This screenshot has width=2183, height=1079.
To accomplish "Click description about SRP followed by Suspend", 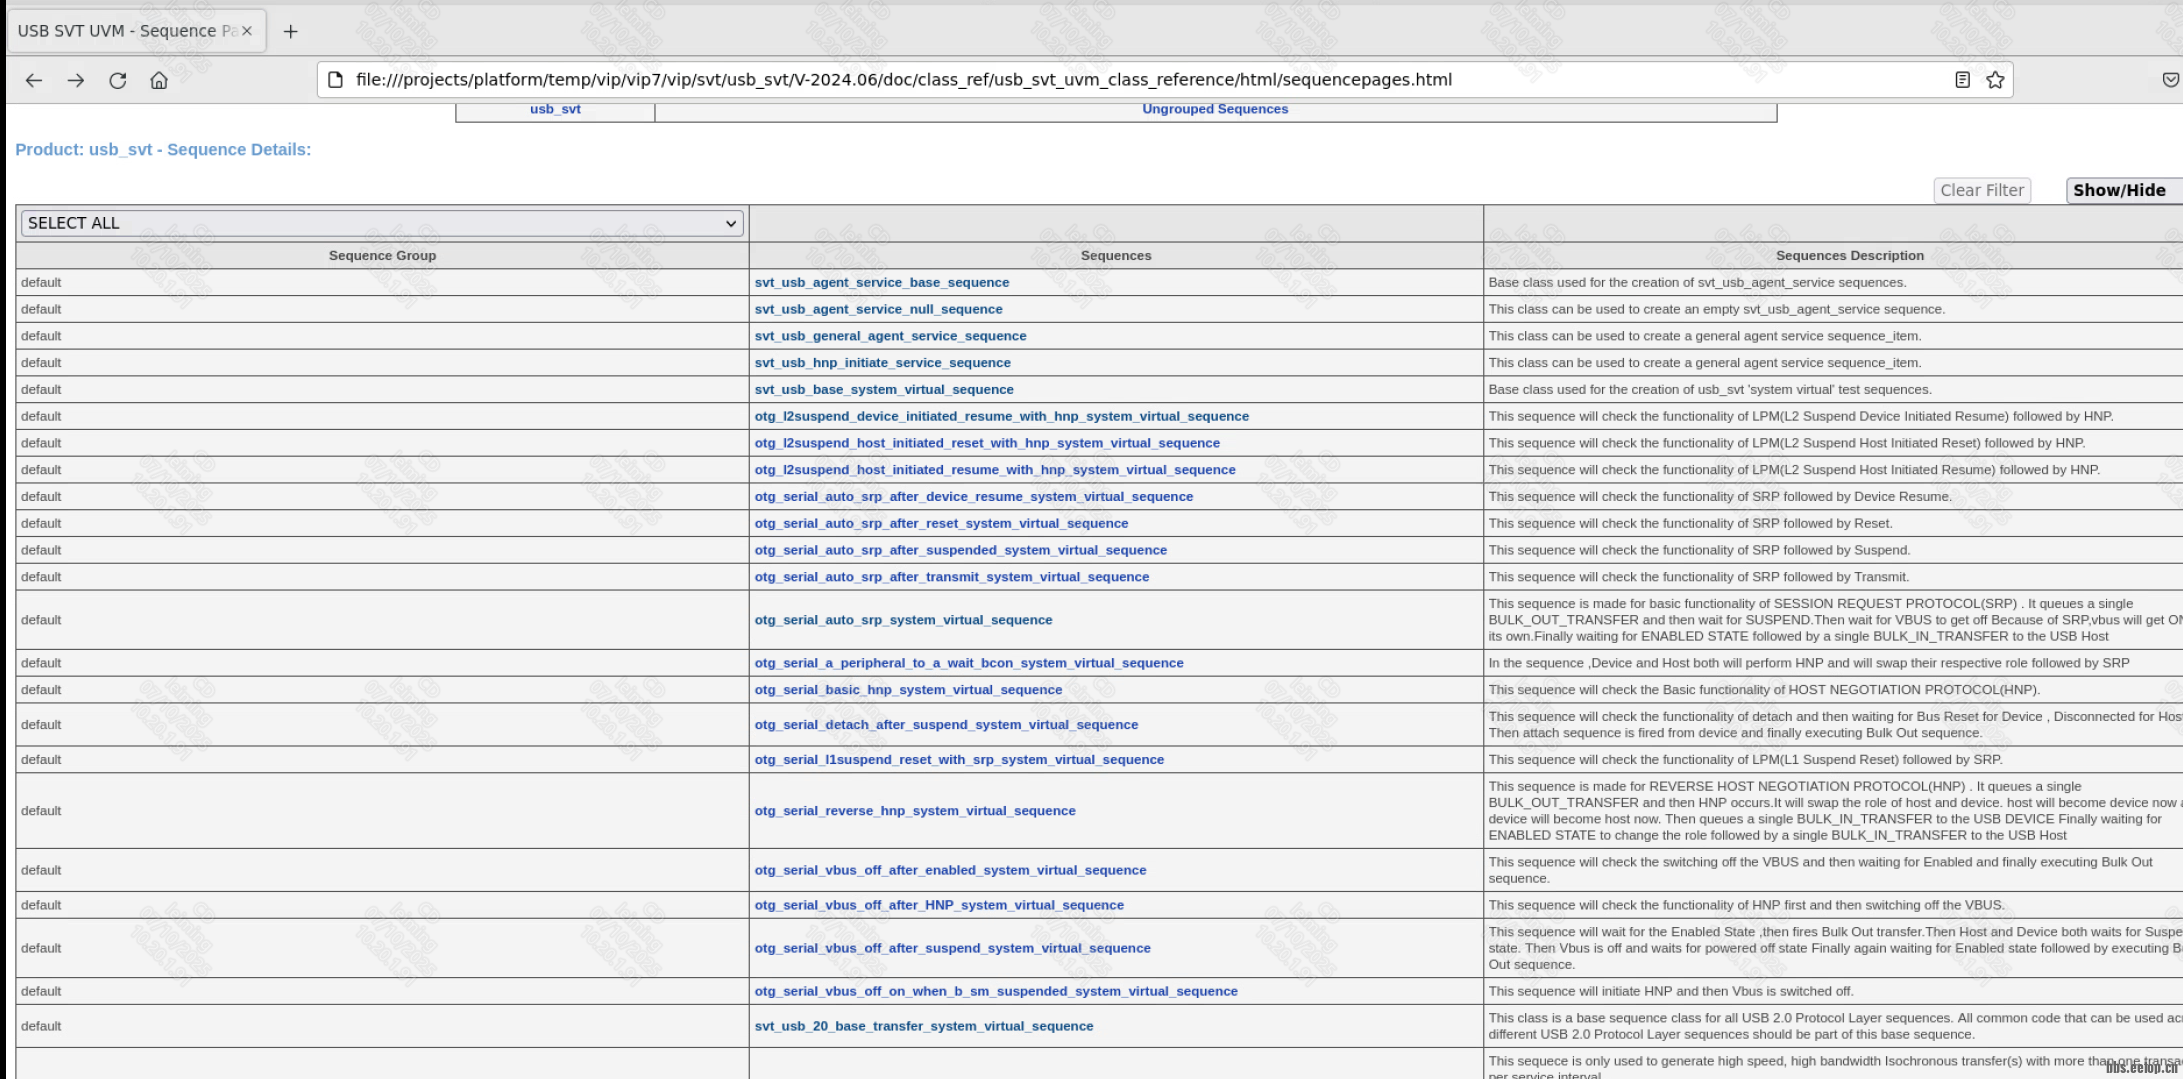I will (1699, 550).
